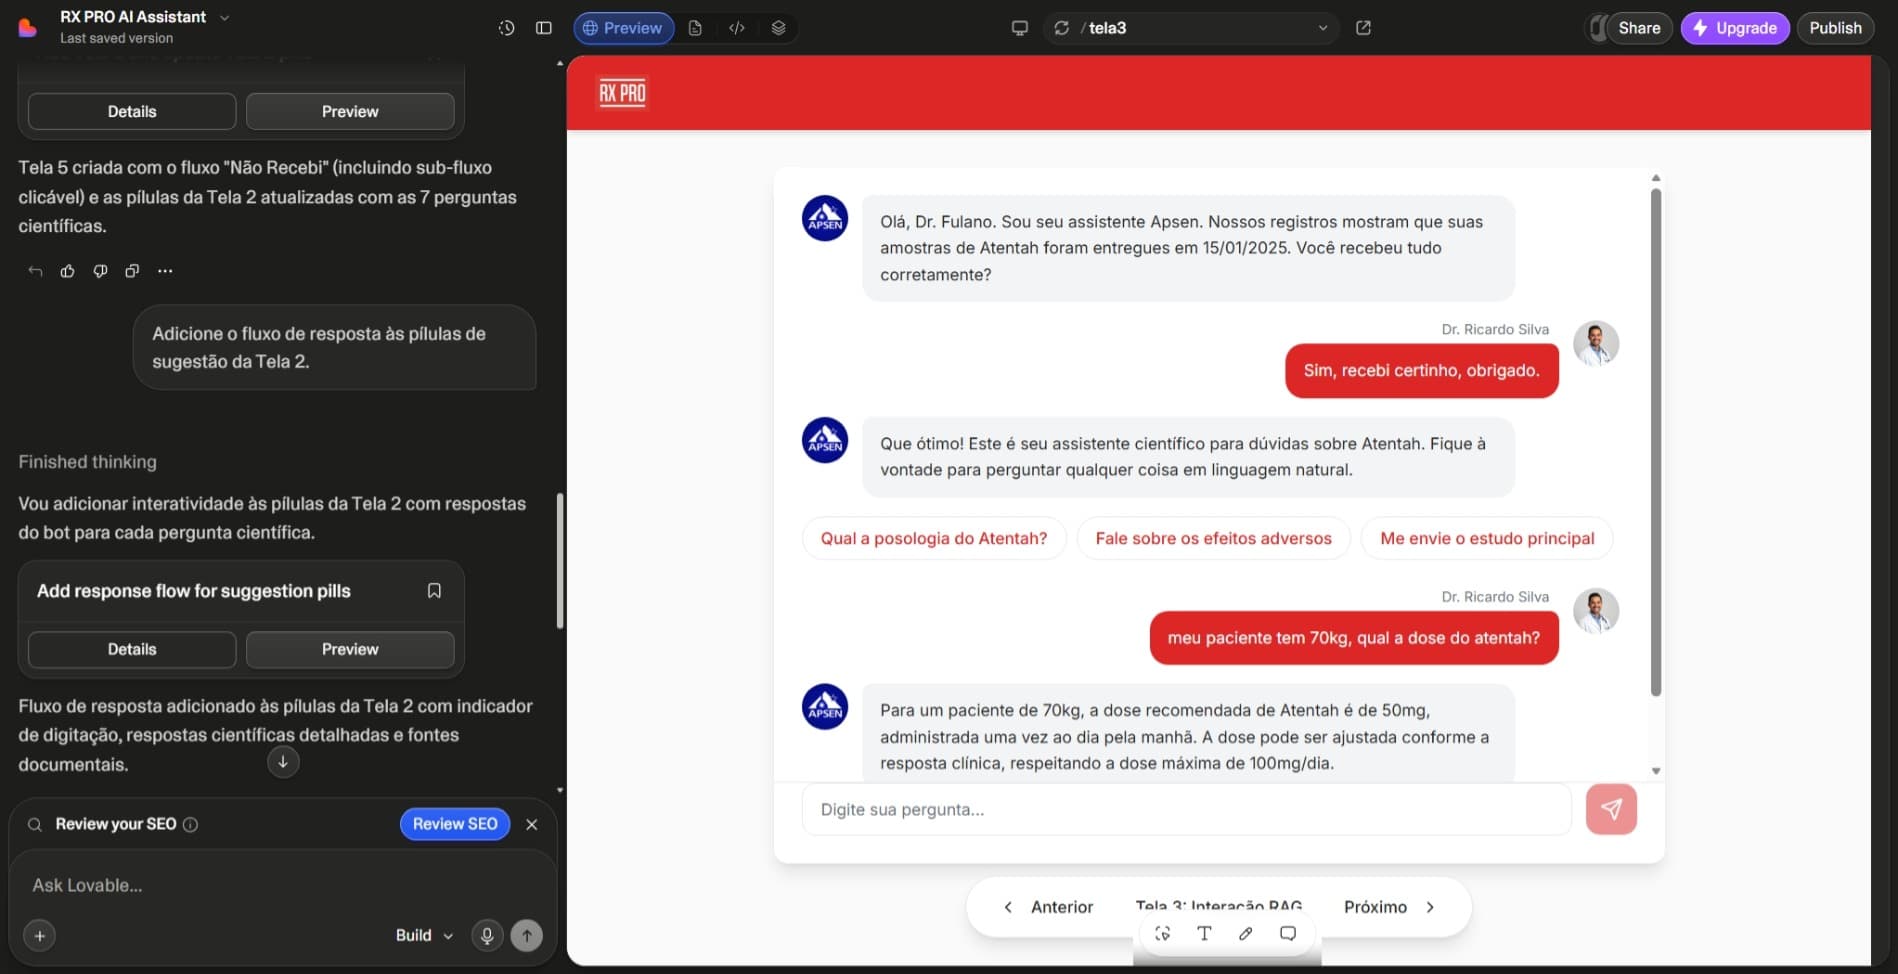Viewport: 1898px width, 974px height.
Task: Go to Próximo screen
Action: coord(1390,907)
